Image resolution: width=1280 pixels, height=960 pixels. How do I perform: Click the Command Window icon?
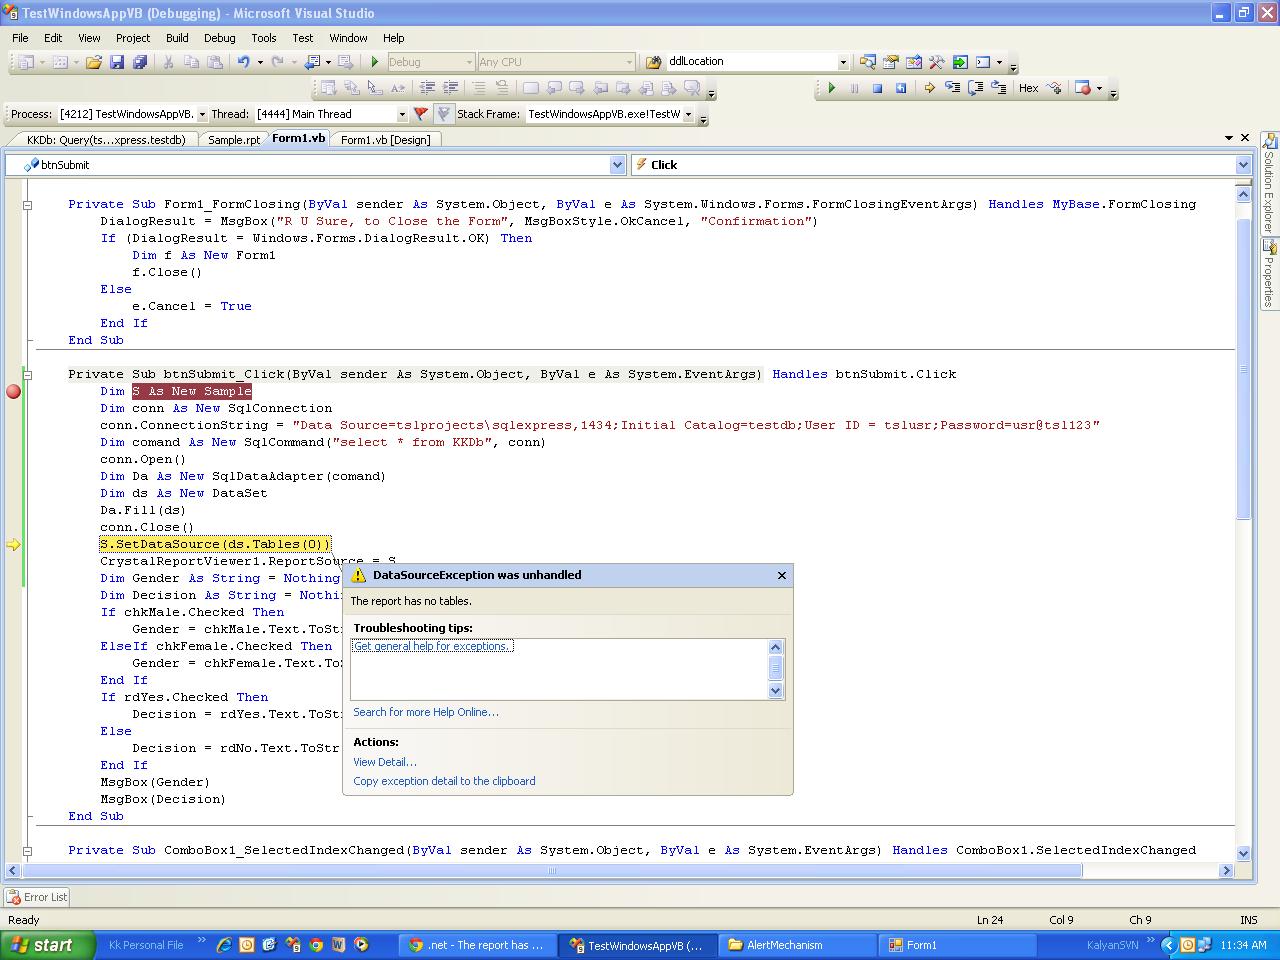[983, 62]
